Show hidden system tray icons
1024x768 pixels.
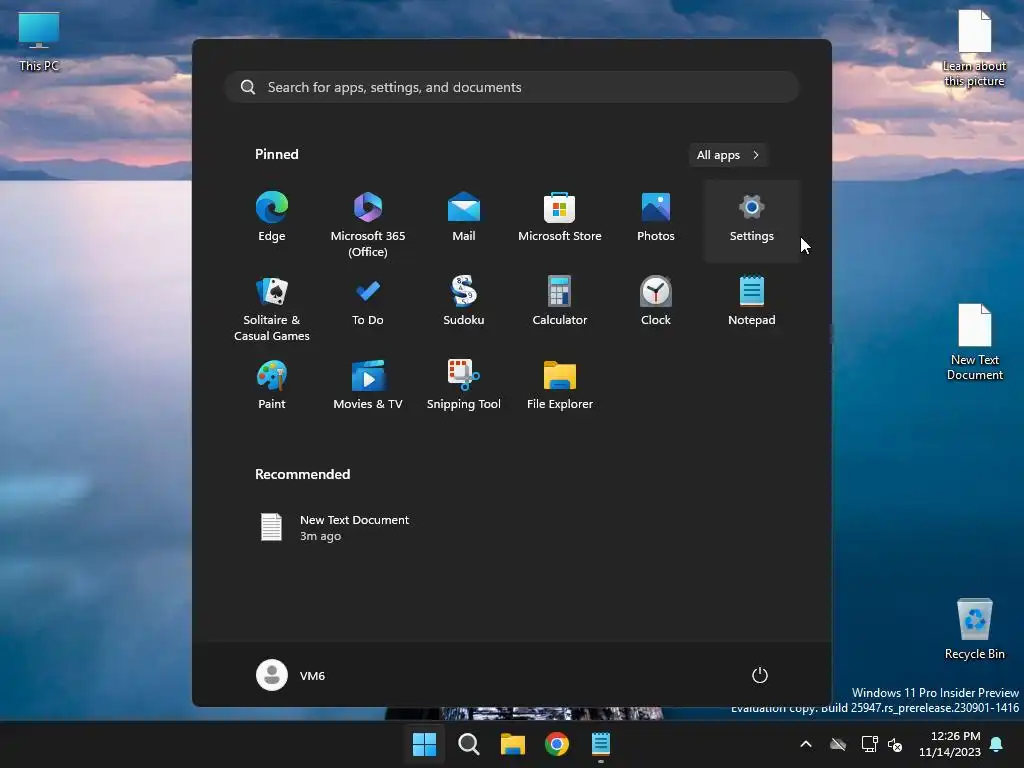(x=806, y=744)
